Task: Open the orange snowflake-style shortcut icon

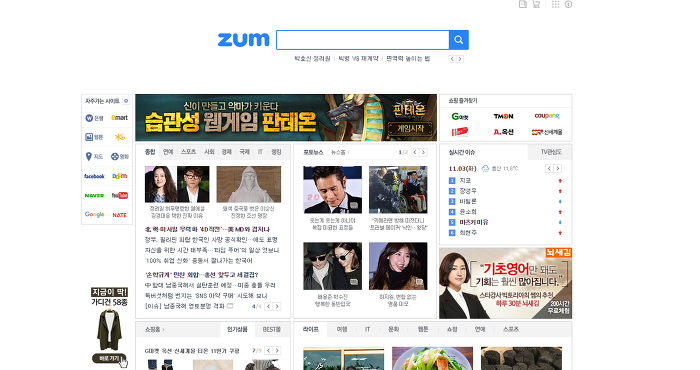Action: (119, 137)
